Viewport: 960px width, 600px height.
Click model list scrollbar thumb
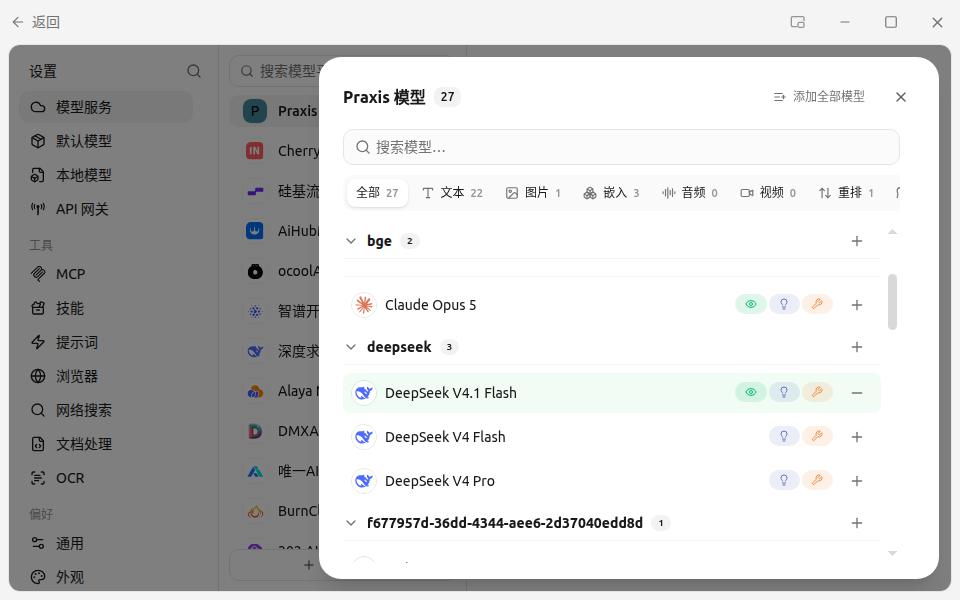point(892,302)
